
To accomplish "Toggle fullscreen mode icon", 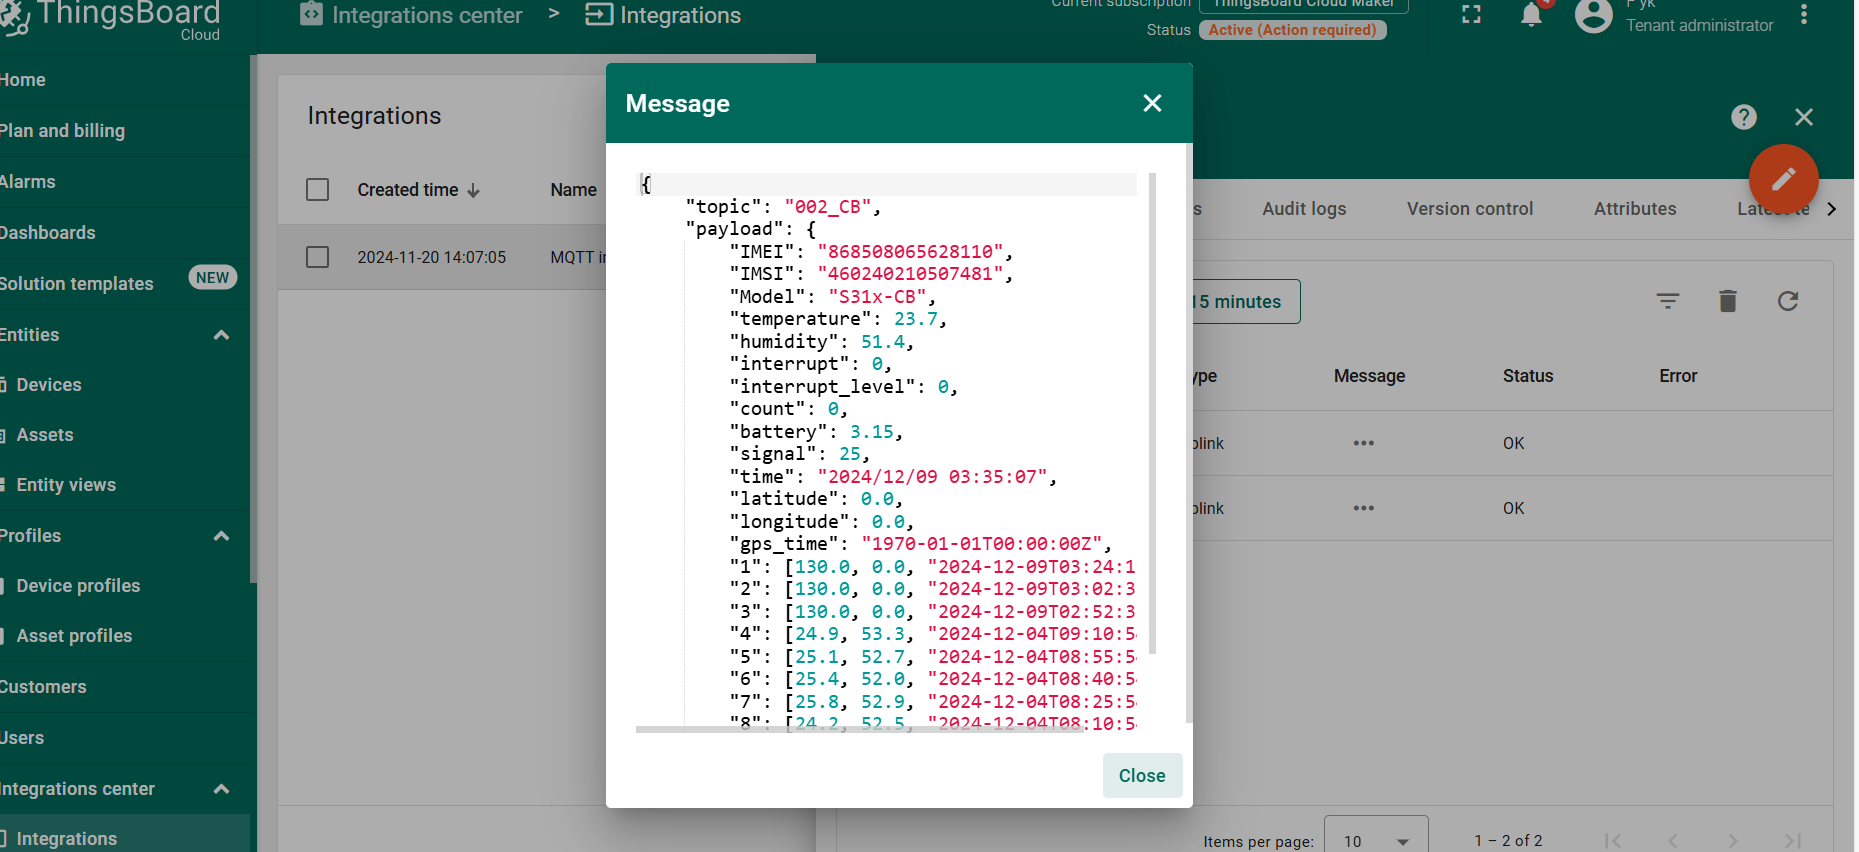I will 1471,15.
